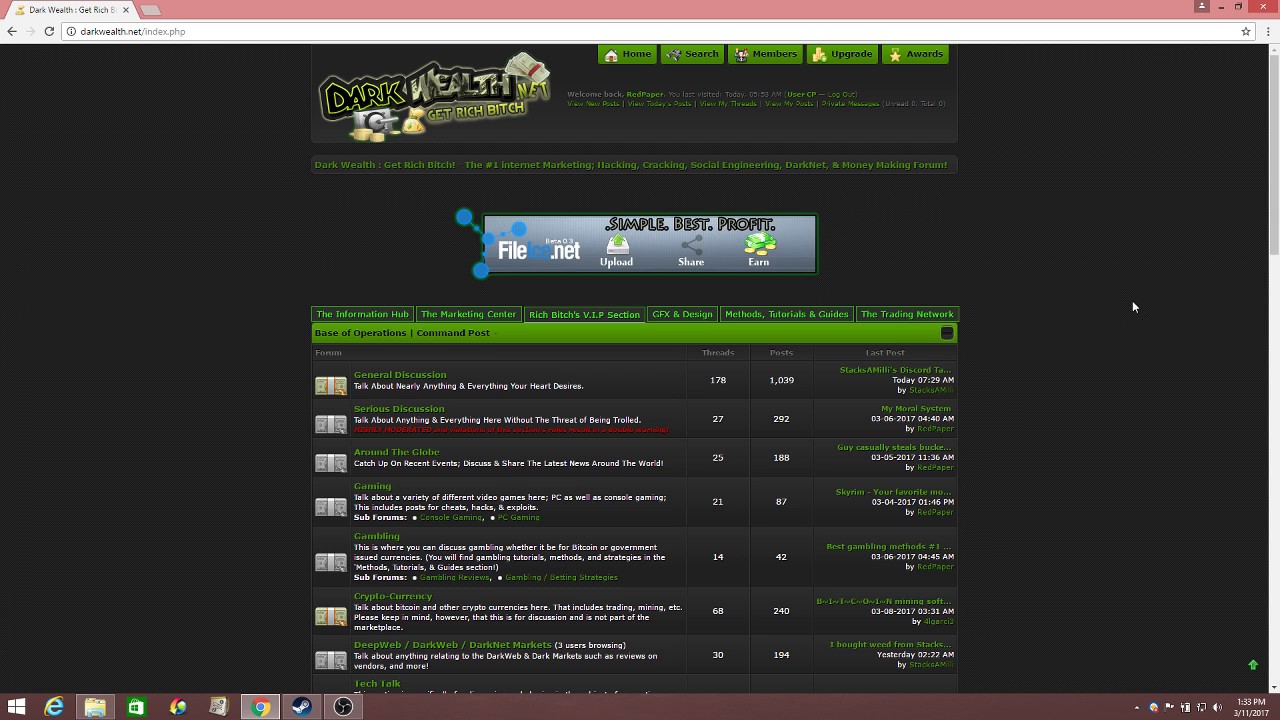Screen dimensions: 1280x720
Task: Go back with the browser back arrow
Action: click(12, 31)
